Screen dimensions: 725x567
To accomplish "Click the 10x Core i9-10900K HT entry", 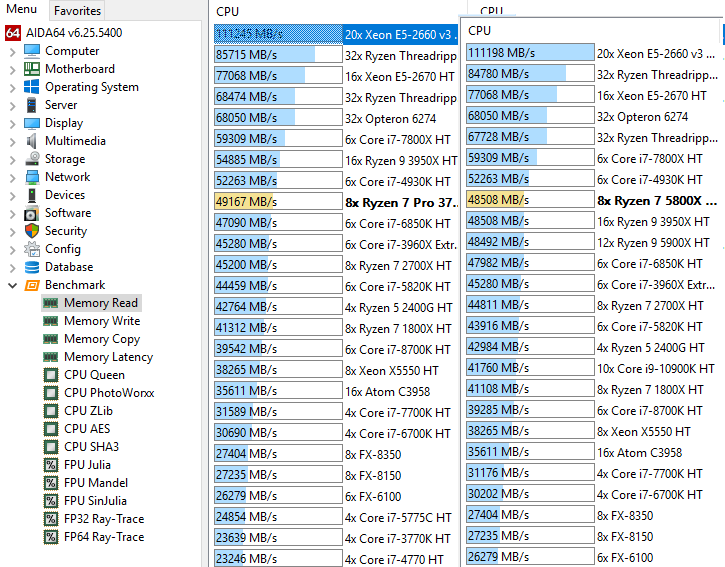I will (656, 369).
